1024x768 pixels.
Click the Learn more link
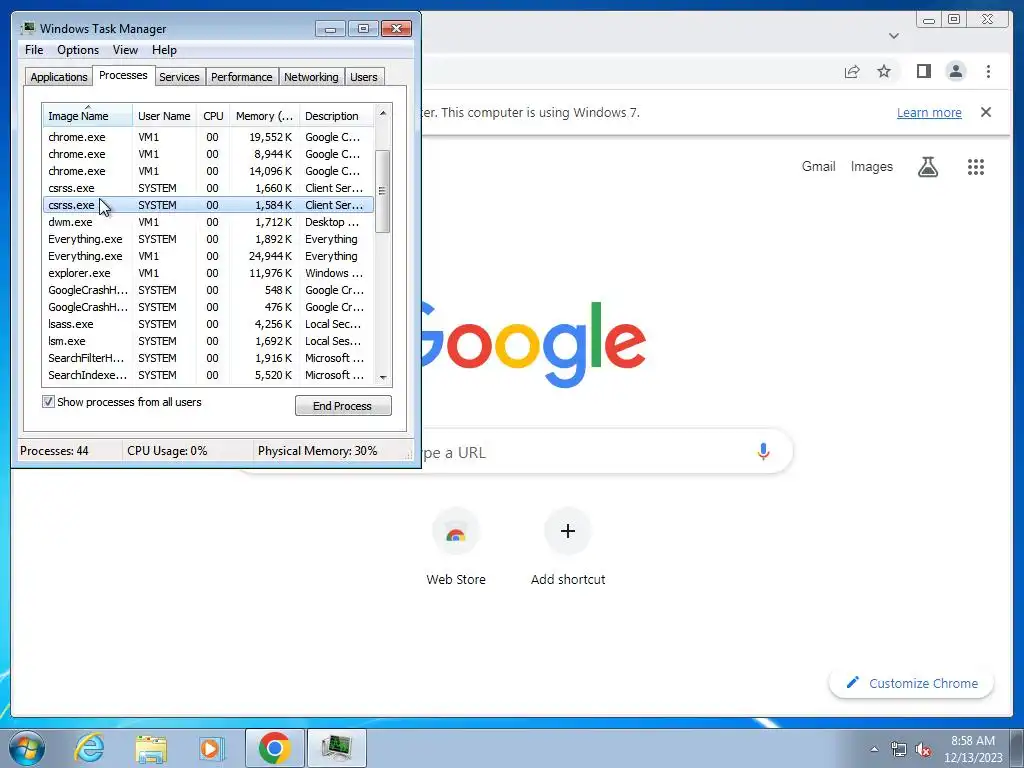tap(929, 112)
